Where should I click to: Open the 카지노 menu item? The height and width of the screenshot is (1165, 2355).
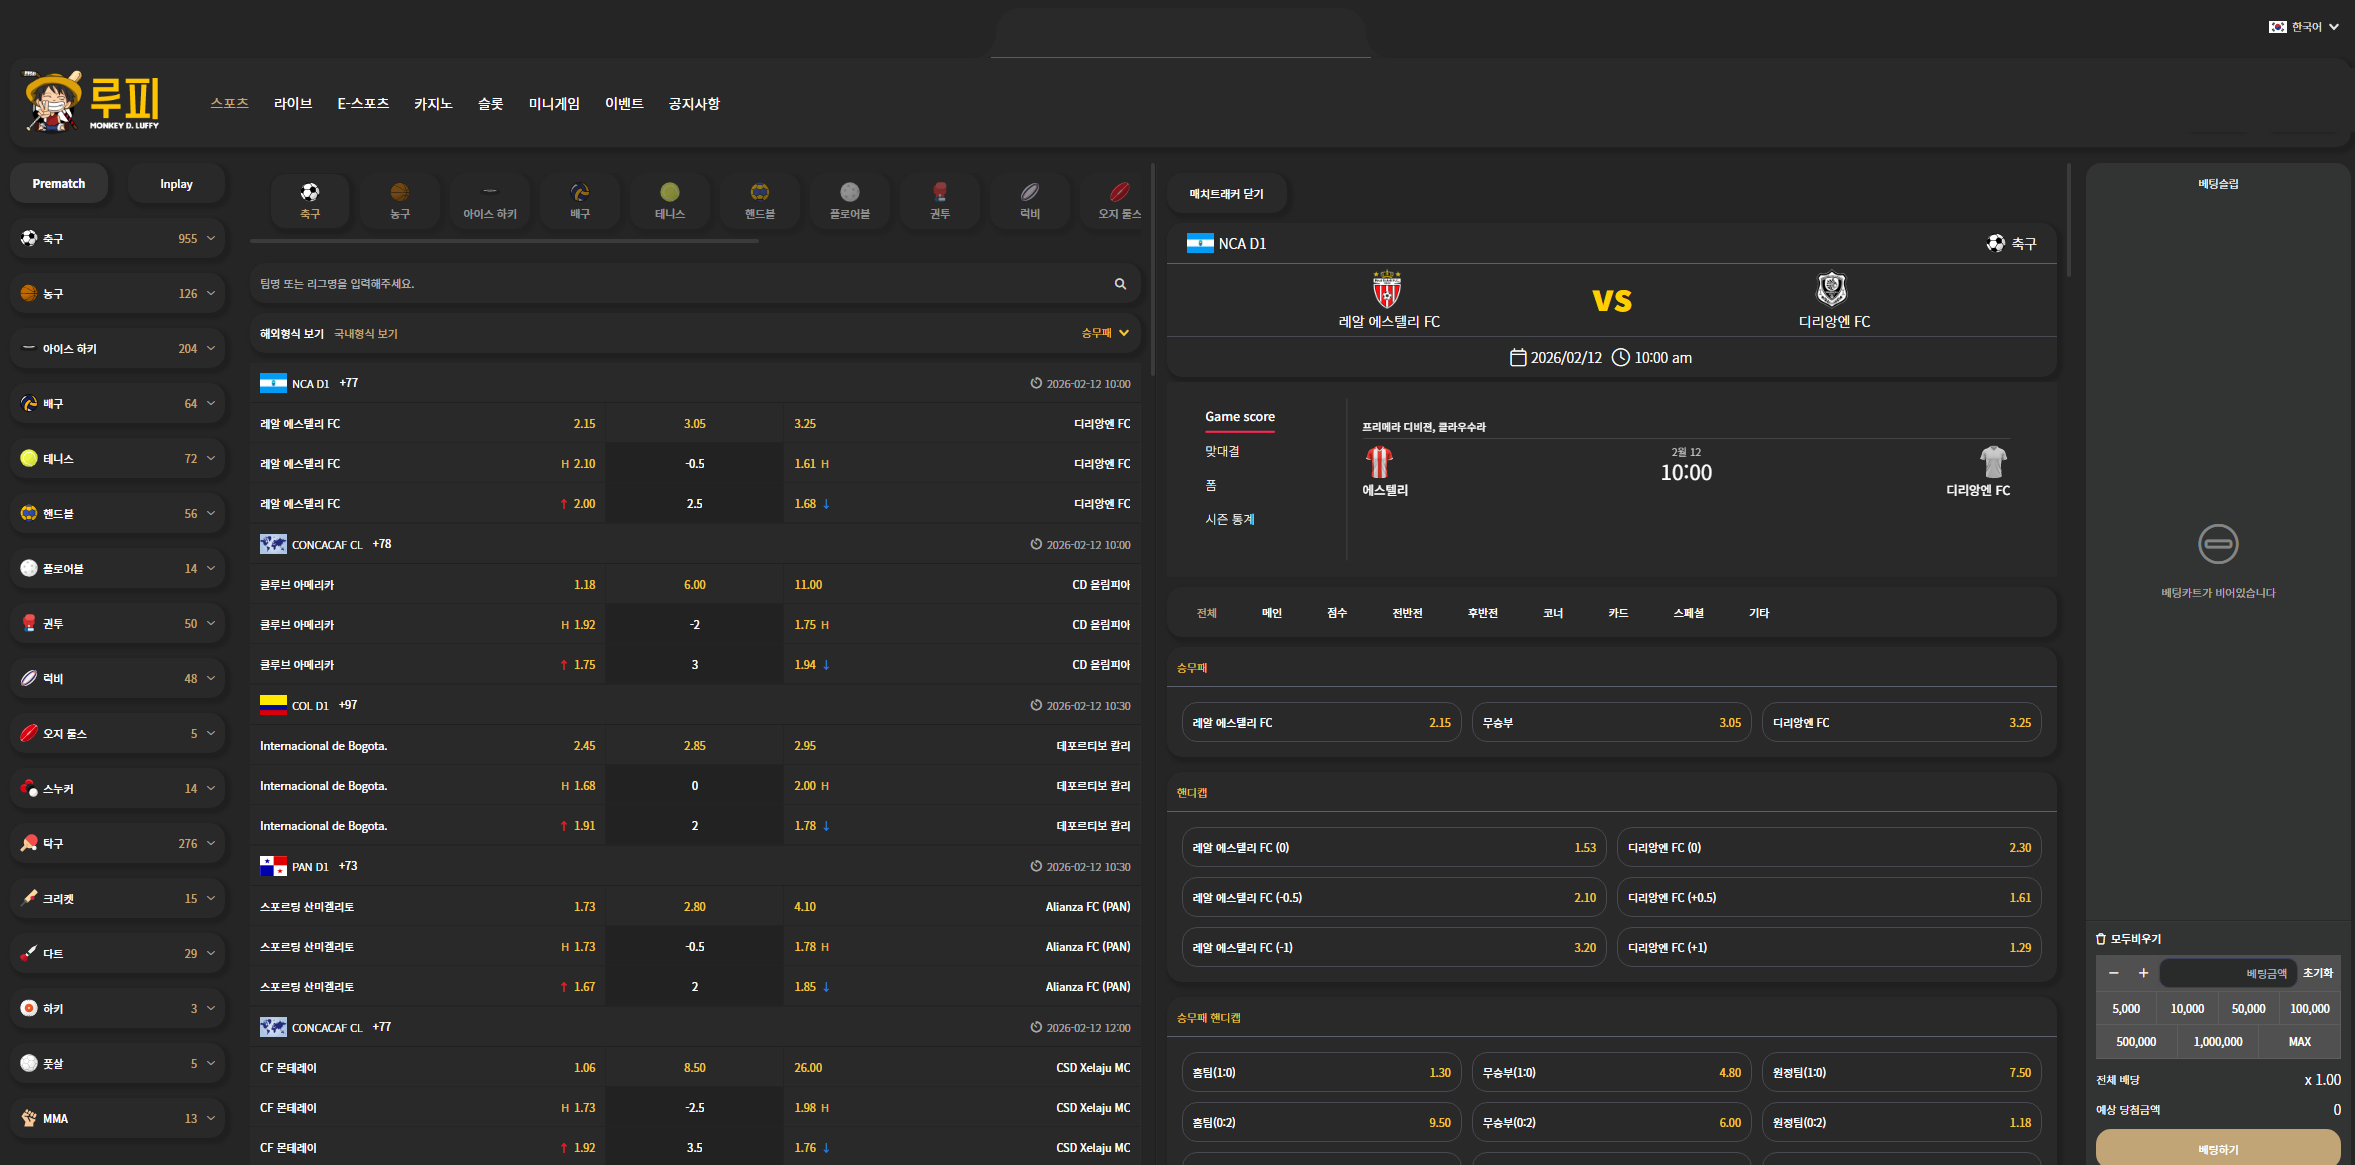click(433, 104)
